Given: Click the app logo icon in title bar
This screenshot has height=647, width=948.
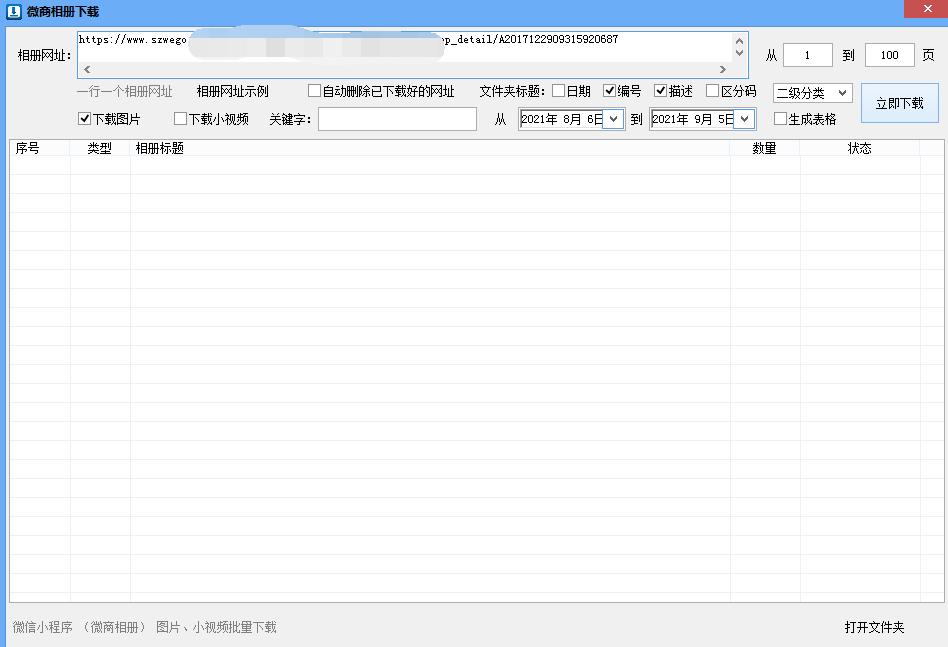Looking at the screenshot, I should [x=13, y=9].
